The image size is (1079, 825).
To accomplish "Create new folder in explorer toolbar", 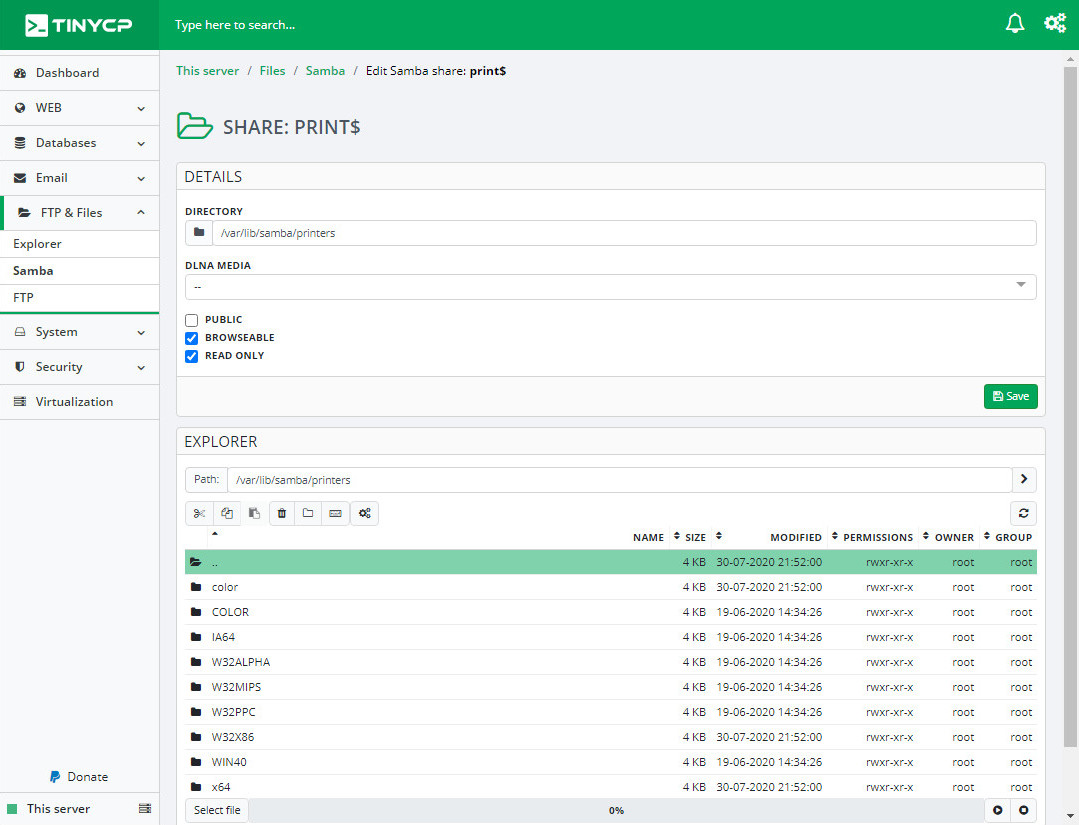I will click(308, 513).
